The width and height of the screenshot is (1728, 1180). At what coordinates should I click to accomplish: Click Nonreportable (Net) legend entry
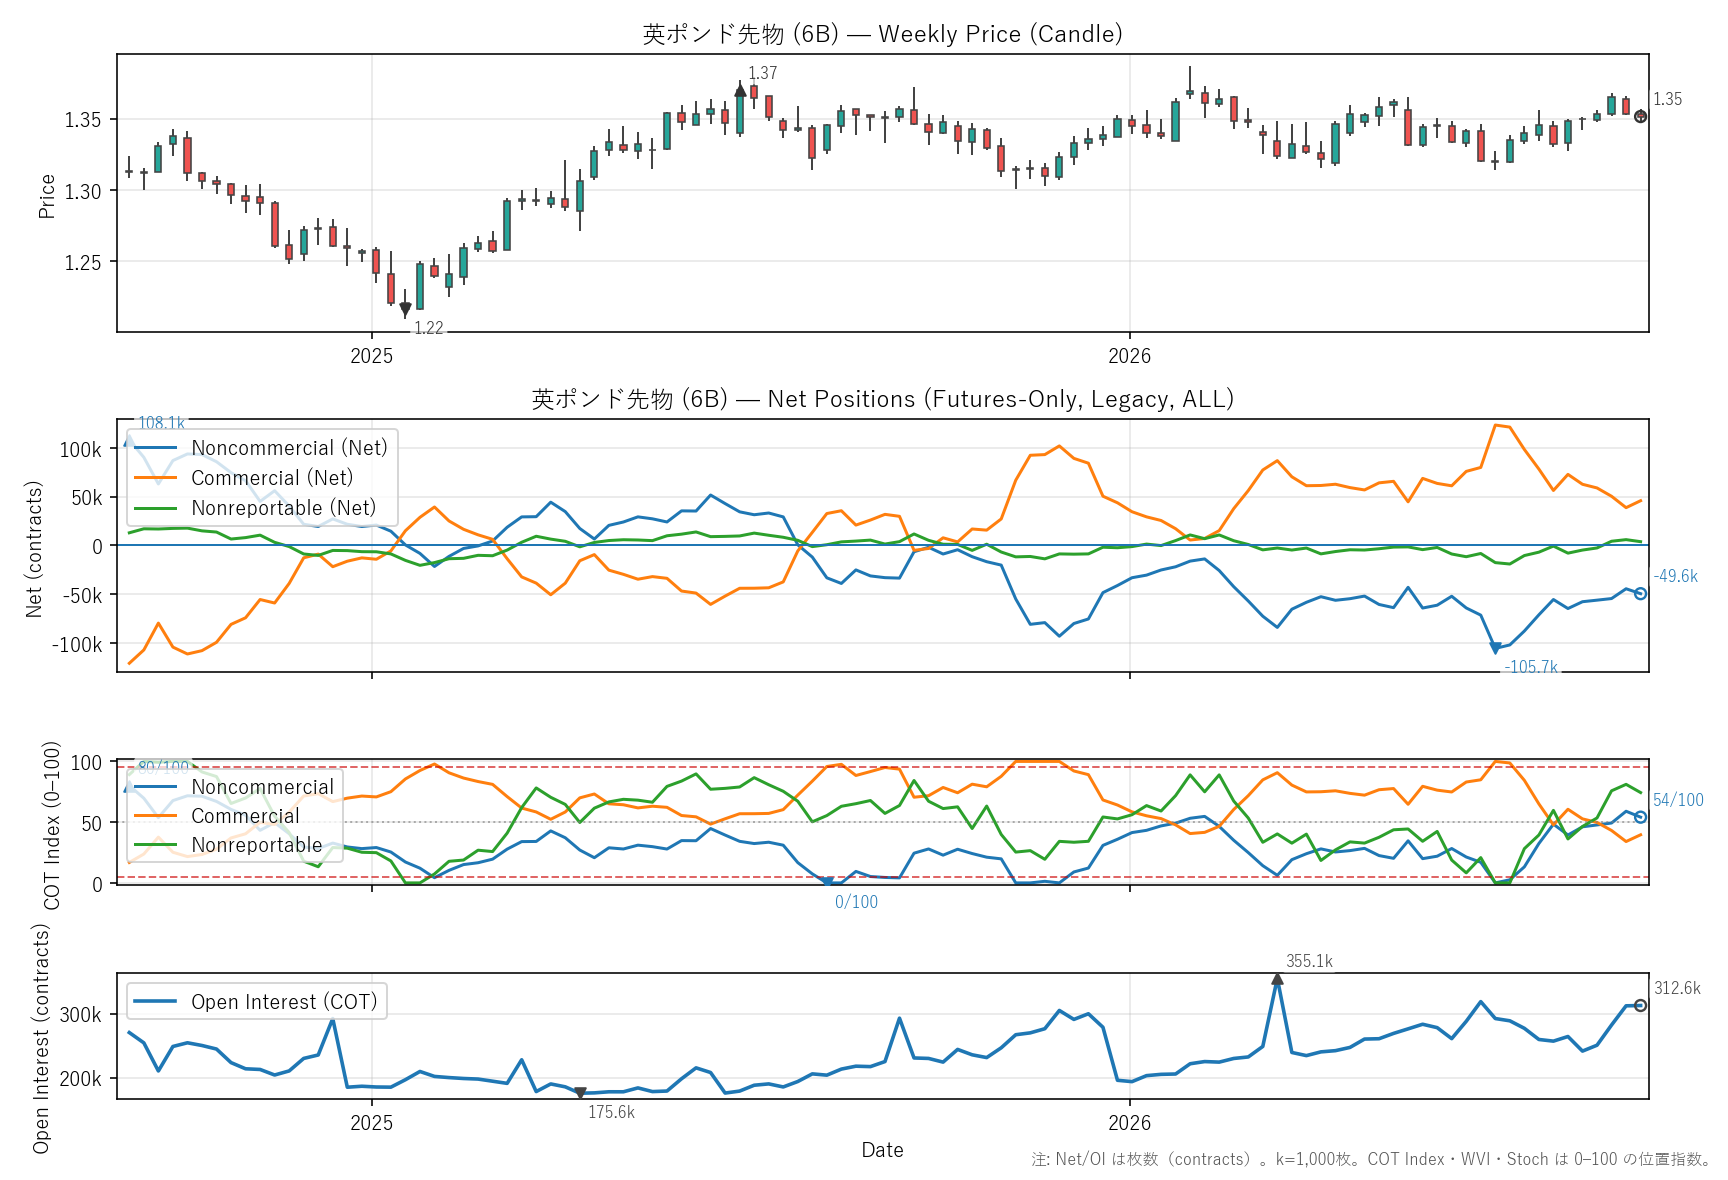point(255,508)
